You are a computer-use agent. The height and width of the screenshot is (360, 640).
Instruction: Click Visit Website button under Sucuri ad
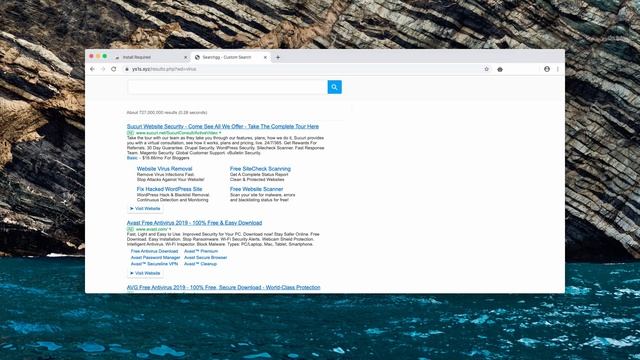[145, 209]
